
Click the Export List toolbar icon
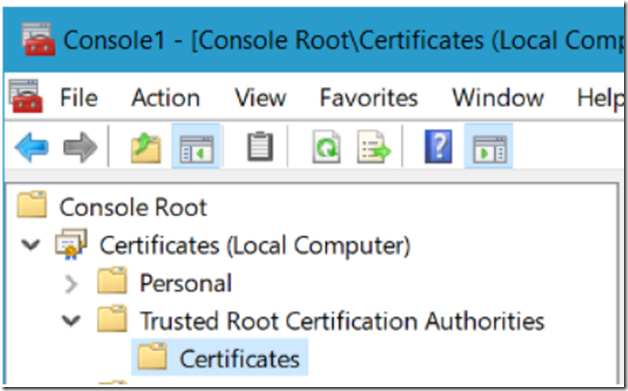click(x=373, y=147)
